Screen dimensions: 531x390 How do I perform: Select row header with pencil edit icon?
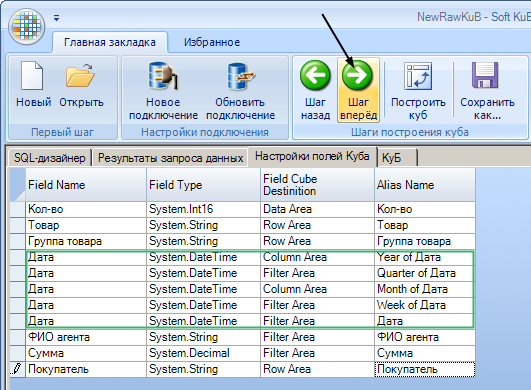point(18,369)
